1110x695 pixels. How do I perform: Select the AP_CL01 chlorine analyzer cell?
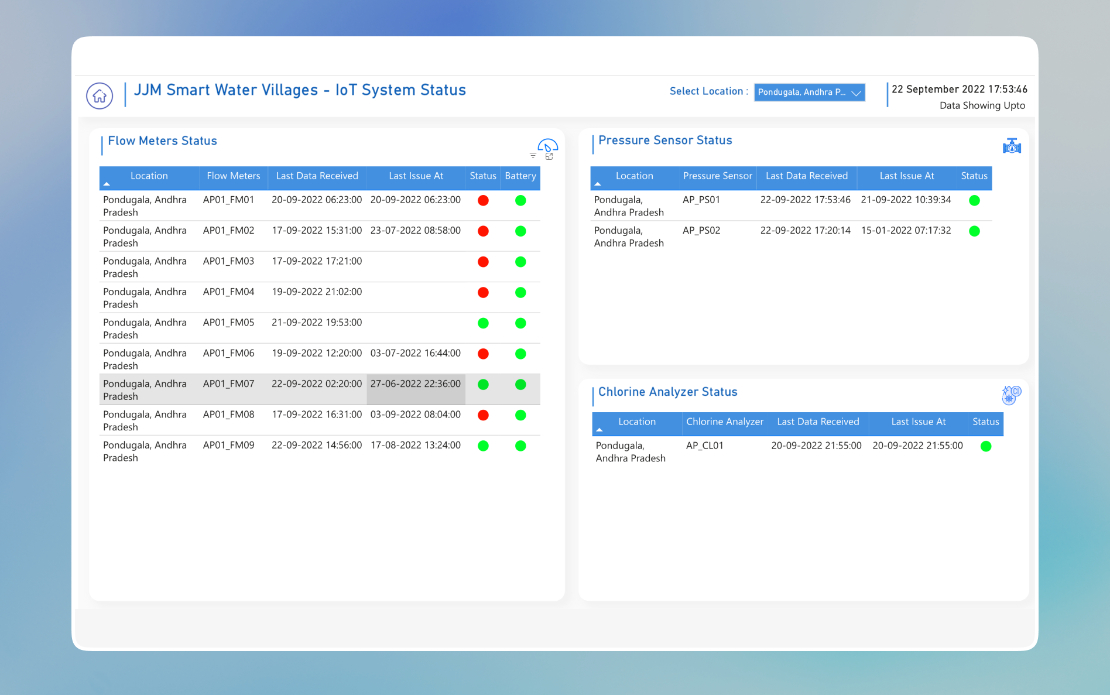point(704,446)
